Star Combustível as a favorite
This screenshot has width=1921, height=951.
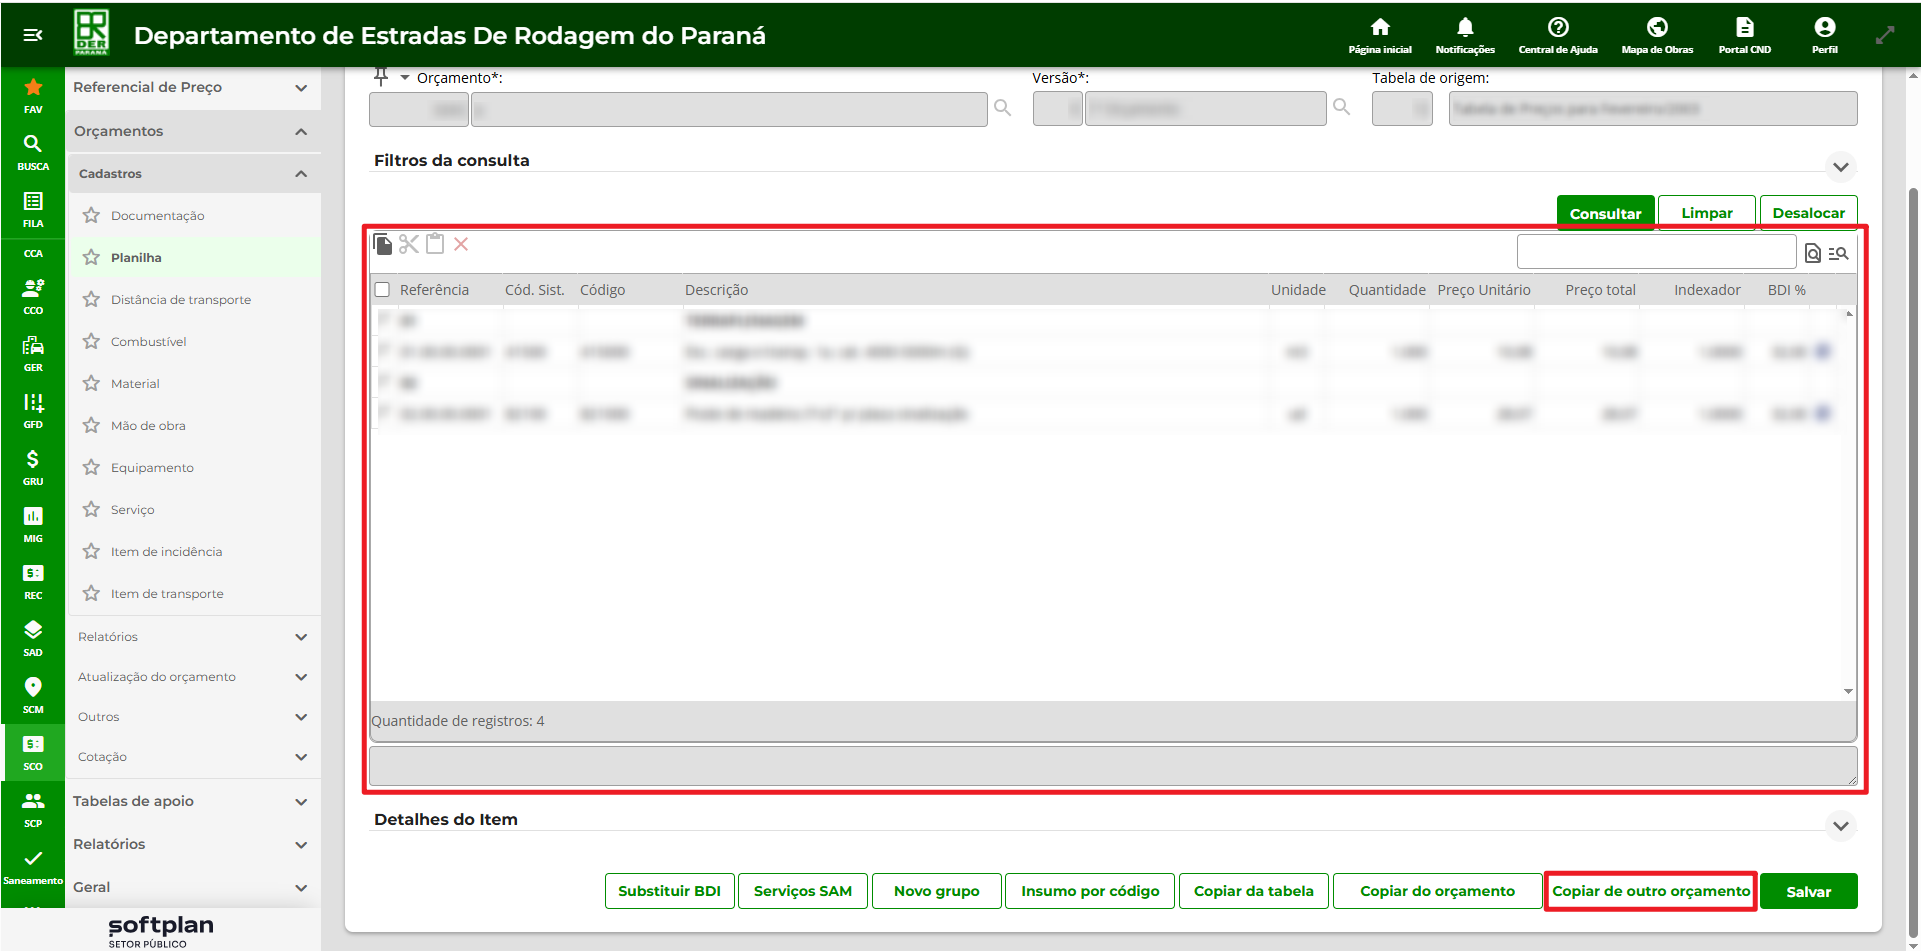coord(91,341)
